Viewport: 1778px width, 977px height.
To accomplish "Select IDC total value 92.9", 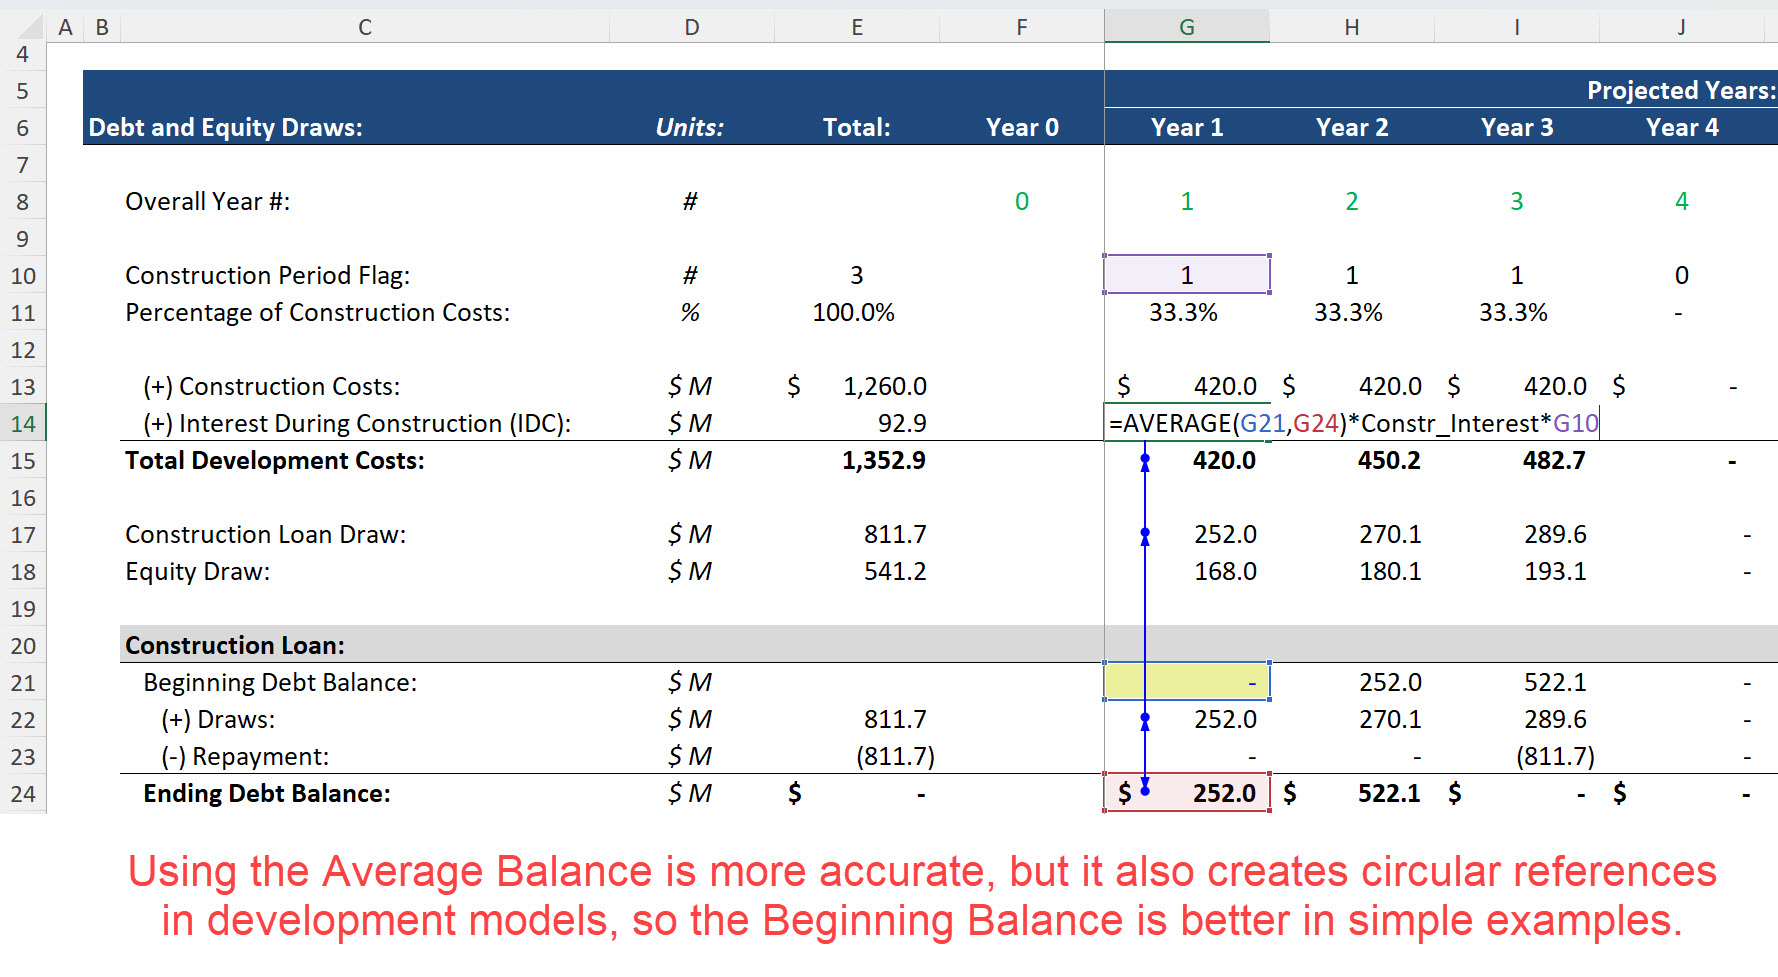I will point(902,424).
